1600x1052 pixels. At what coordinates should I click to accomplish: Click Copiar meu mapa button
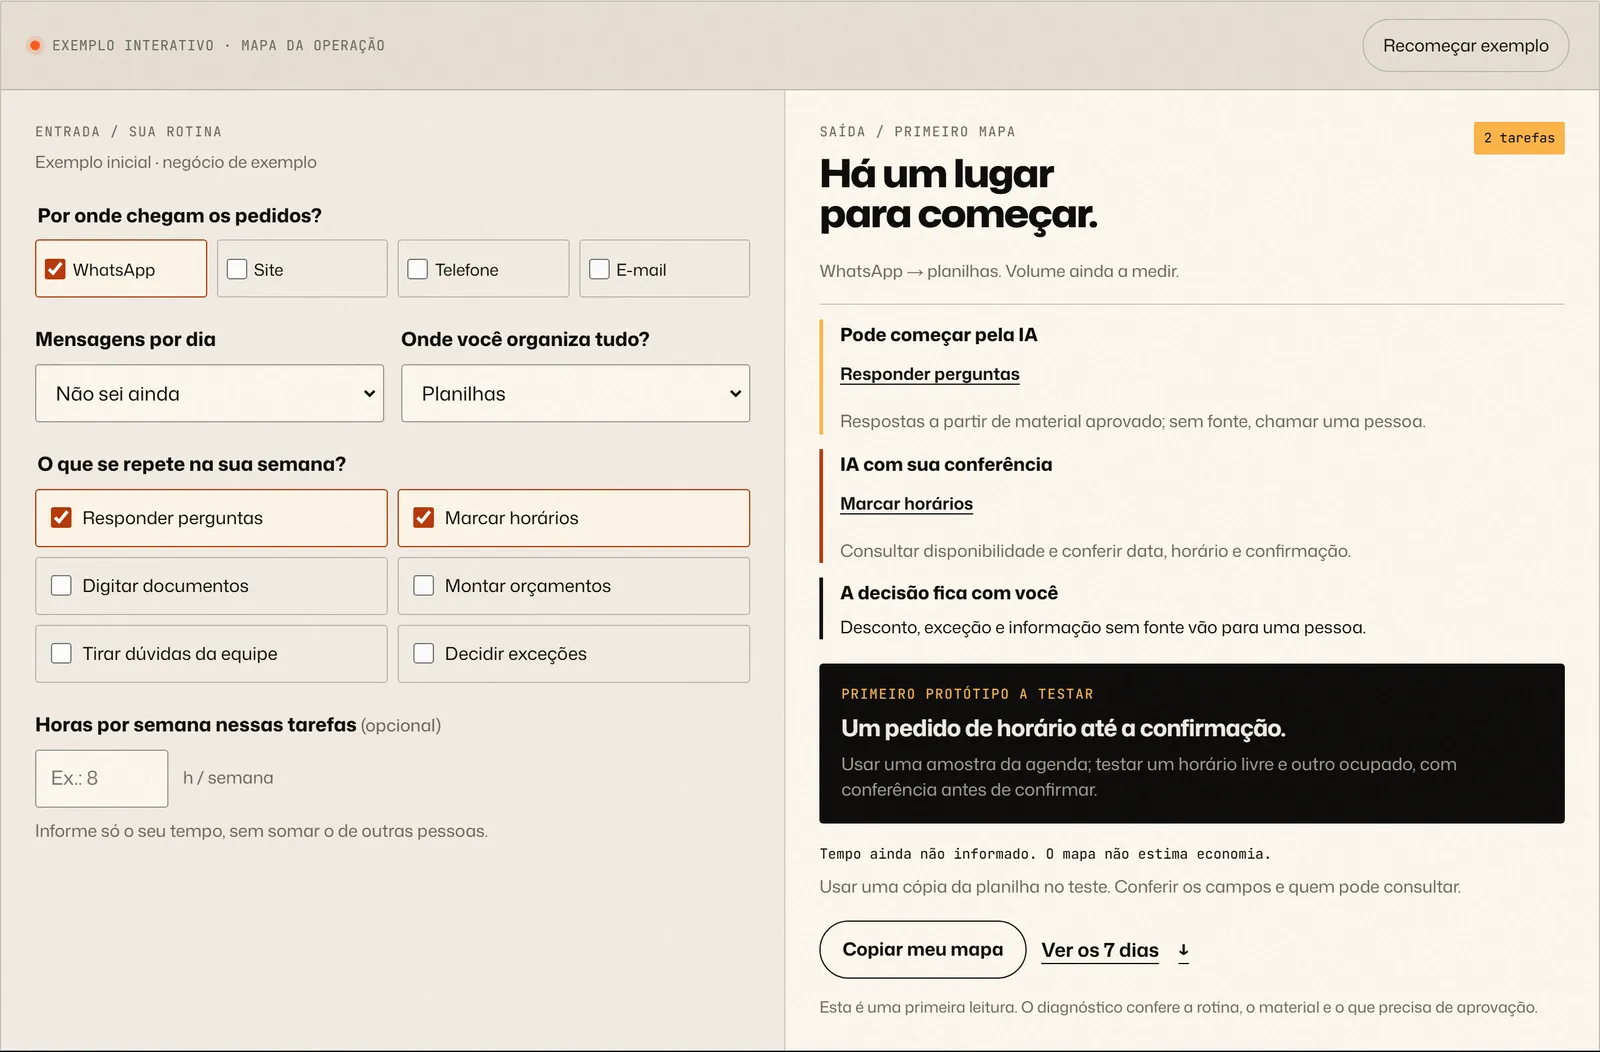(922, 949)
